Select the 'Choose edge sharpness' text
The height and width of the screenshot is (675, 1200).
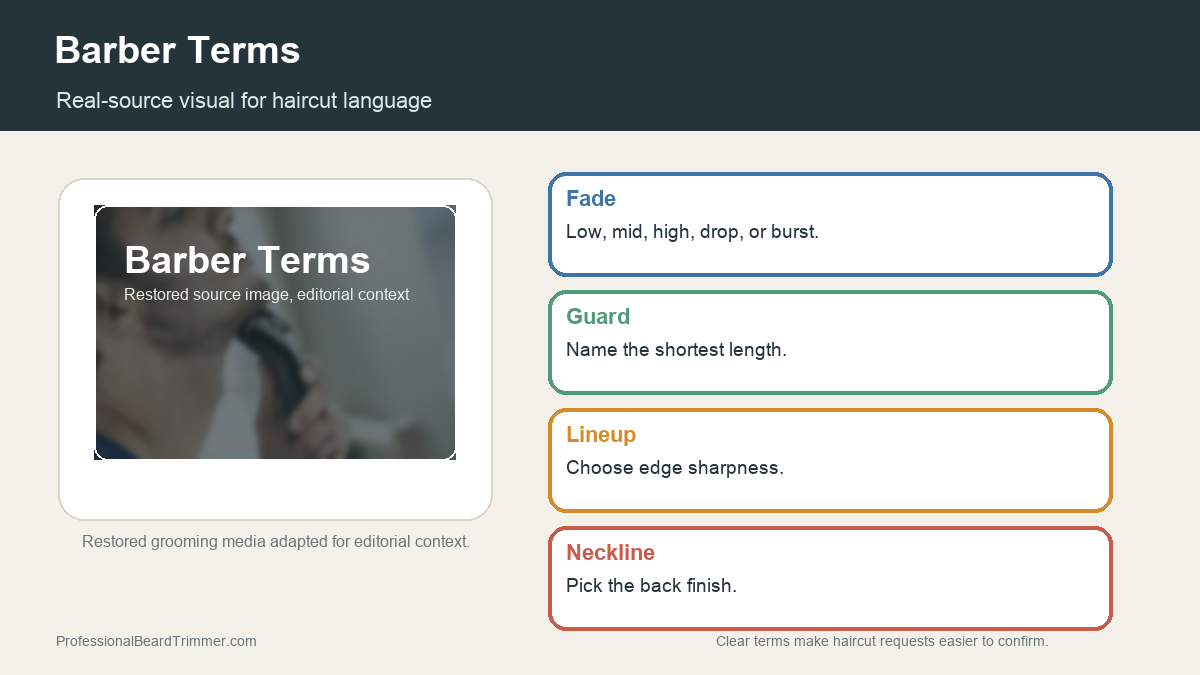tap(675, 468)
